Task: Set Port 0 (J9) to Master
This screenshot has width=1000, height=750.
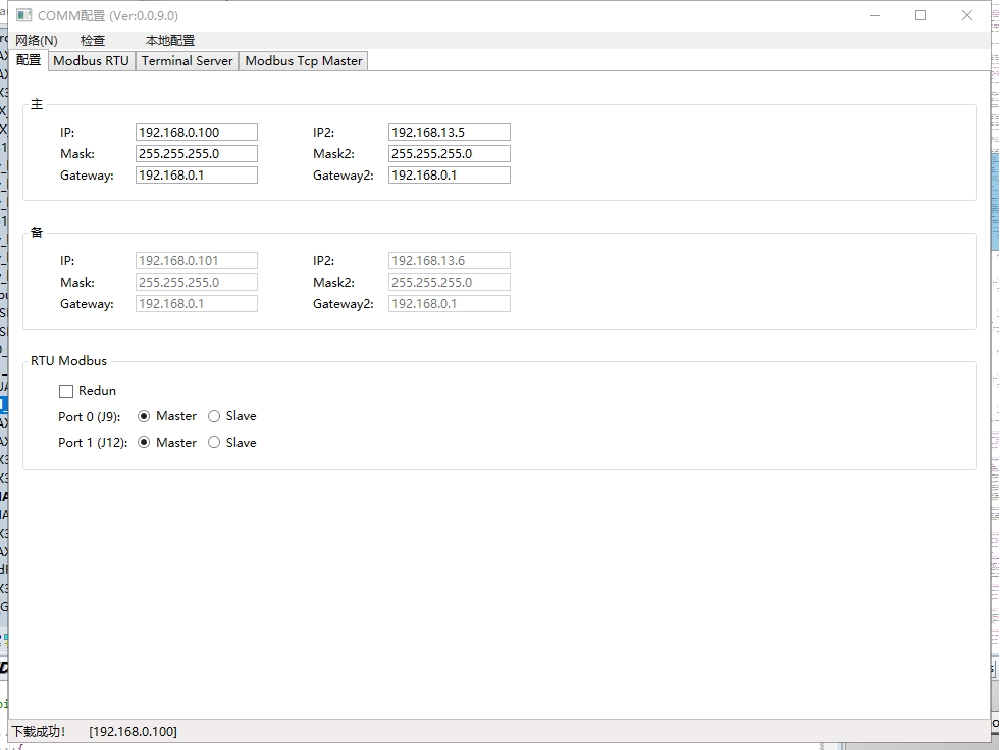Action: click(144, 416)
